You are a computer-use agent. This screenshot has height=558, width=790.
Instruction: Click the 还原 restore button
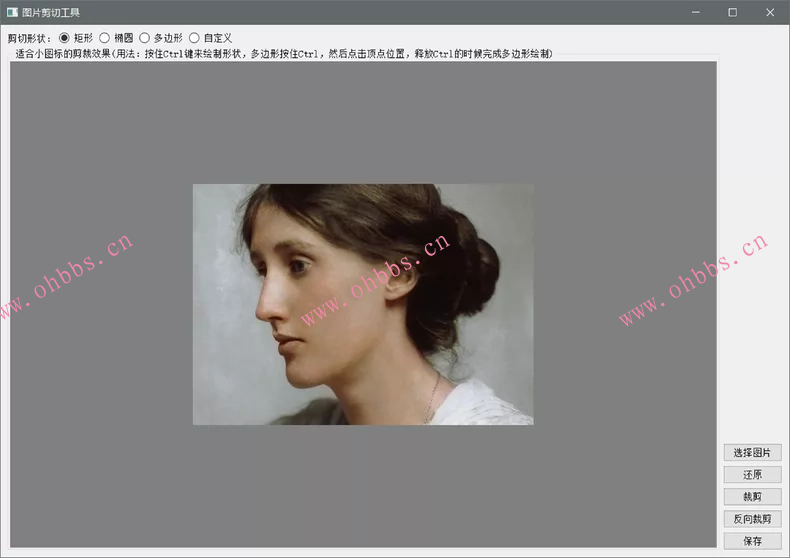(x=752, y=474)
